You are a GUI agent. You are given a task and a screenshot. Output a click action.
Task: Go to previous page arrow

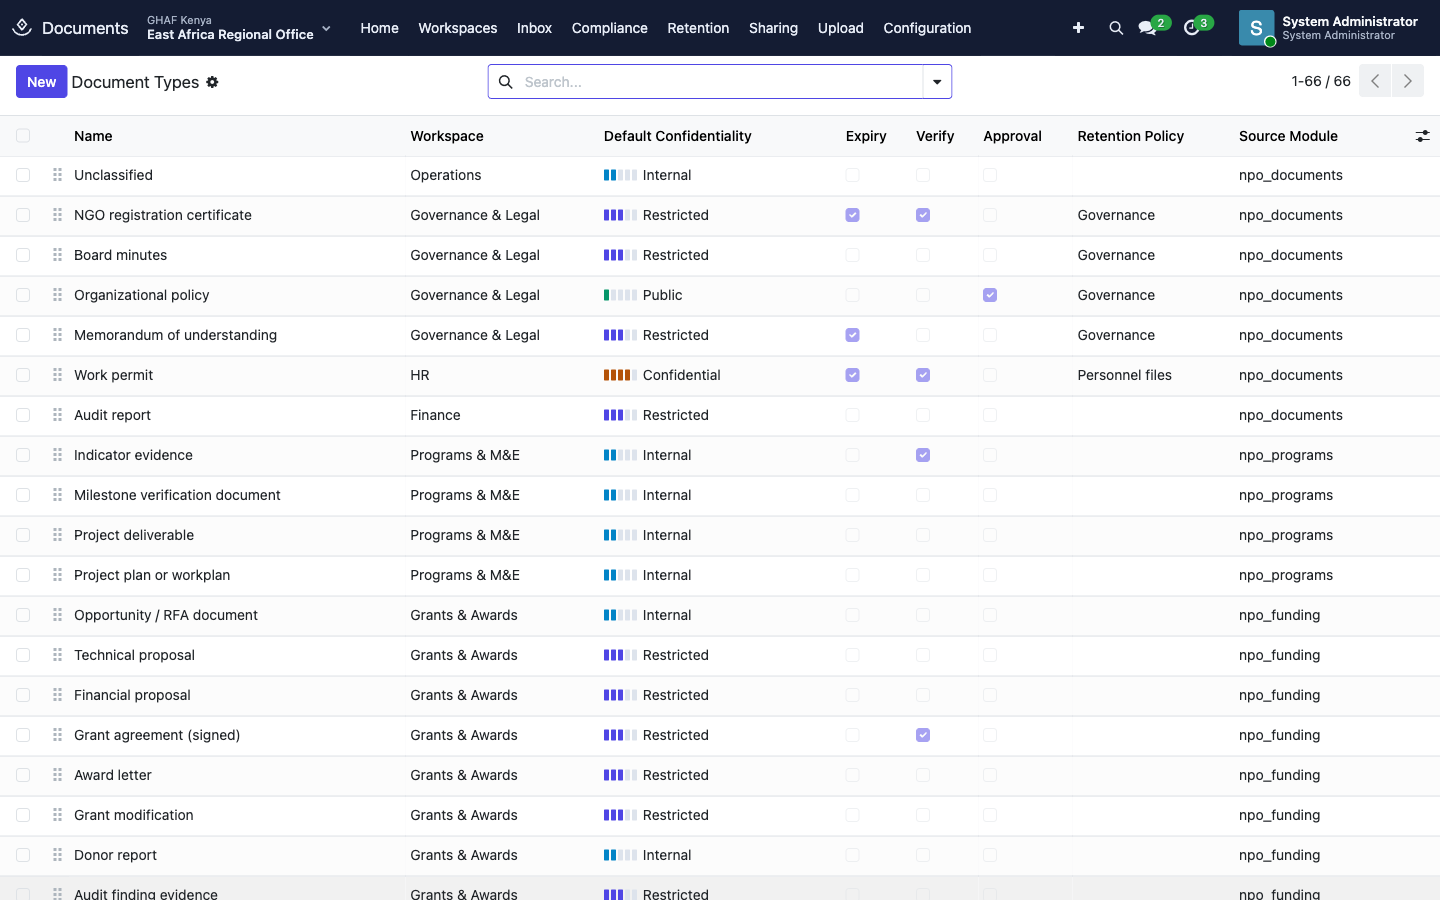click(1375, 81)
